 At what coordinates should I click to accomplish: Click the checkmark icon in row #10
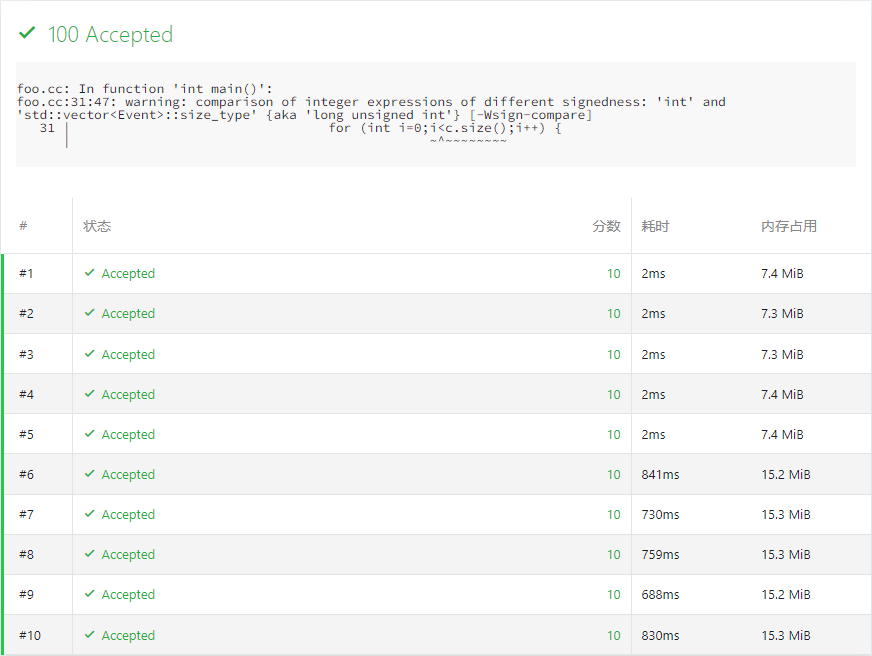pyautogui.click(x=90, y=635)
